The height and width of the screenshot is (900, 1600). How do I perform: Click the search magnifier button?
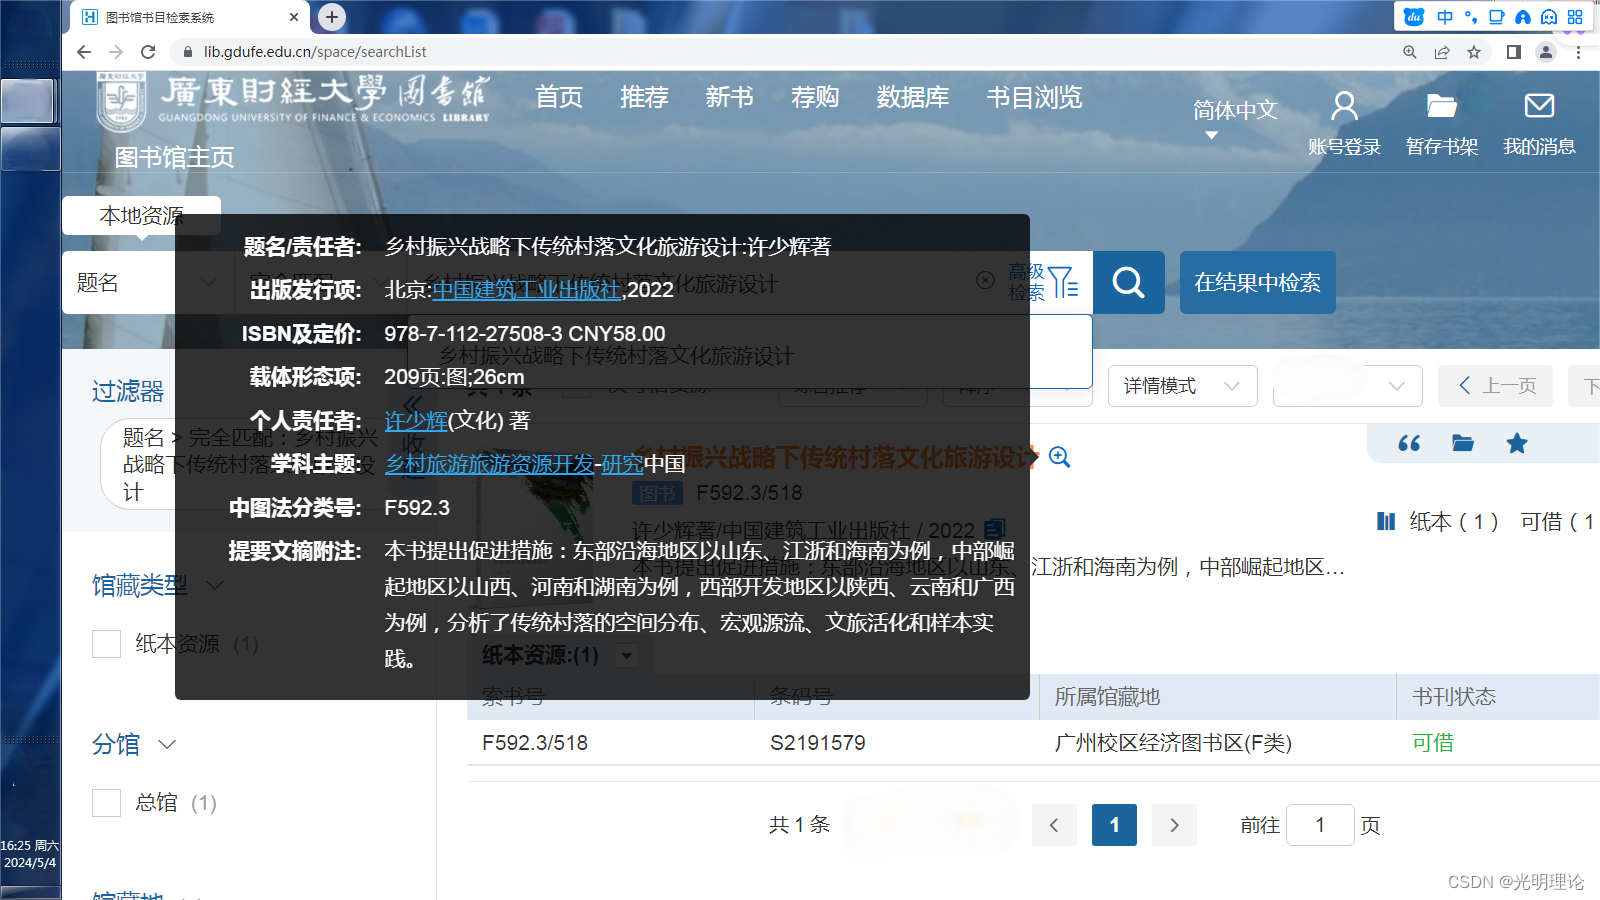coord(1128,283)
